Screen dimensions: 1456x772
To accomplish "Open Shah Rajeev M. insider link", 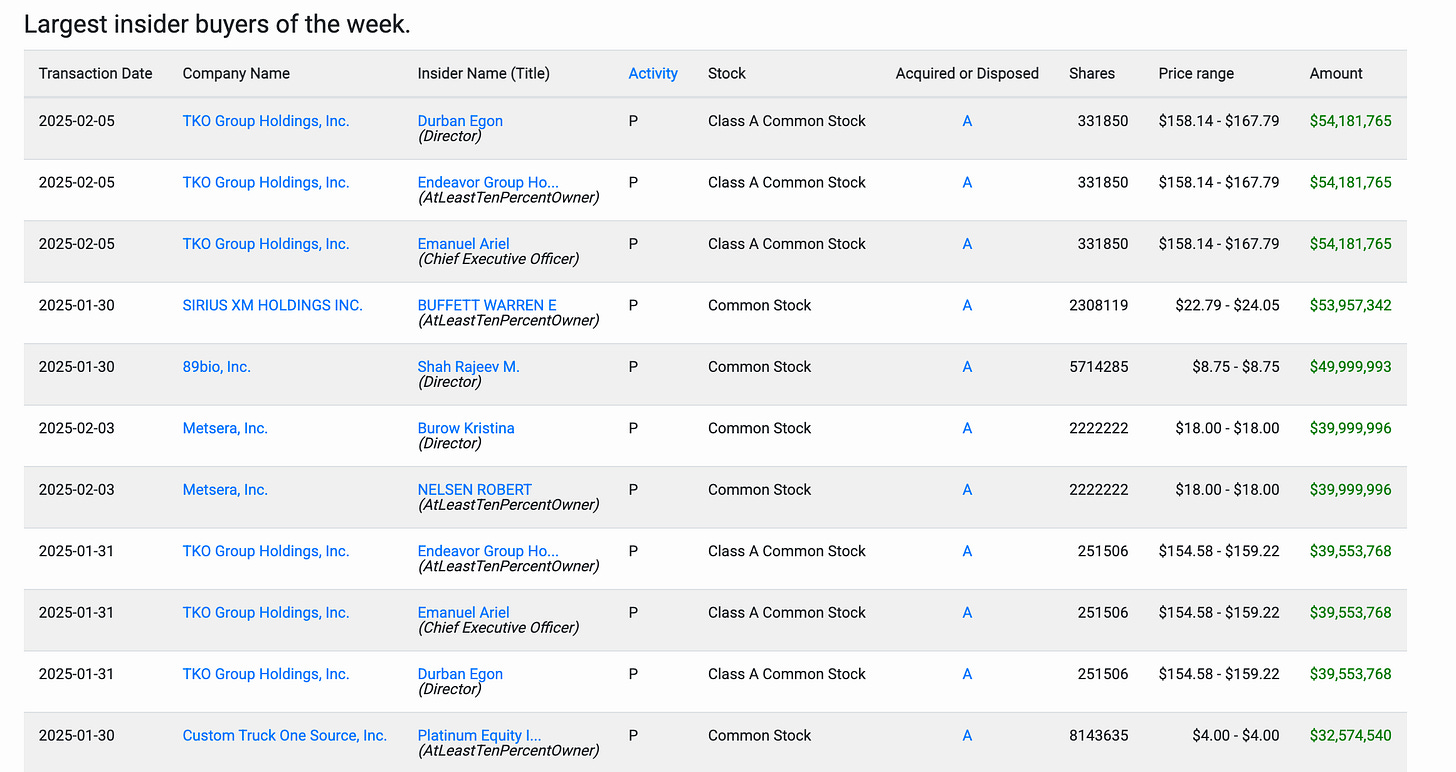I will (x=468, y=367).
